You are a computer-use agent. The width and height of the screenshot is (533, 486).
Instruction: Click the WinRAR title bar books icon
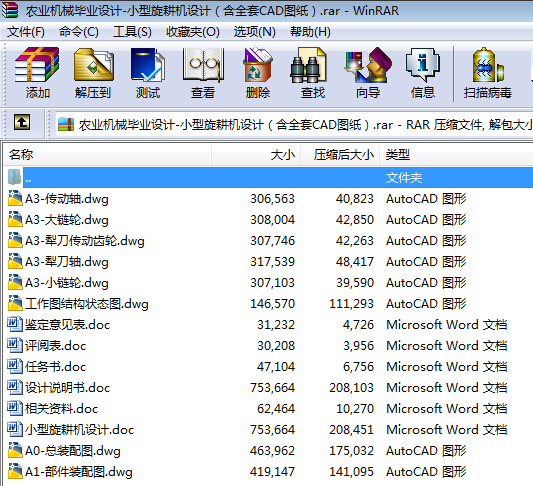(10, 10)
